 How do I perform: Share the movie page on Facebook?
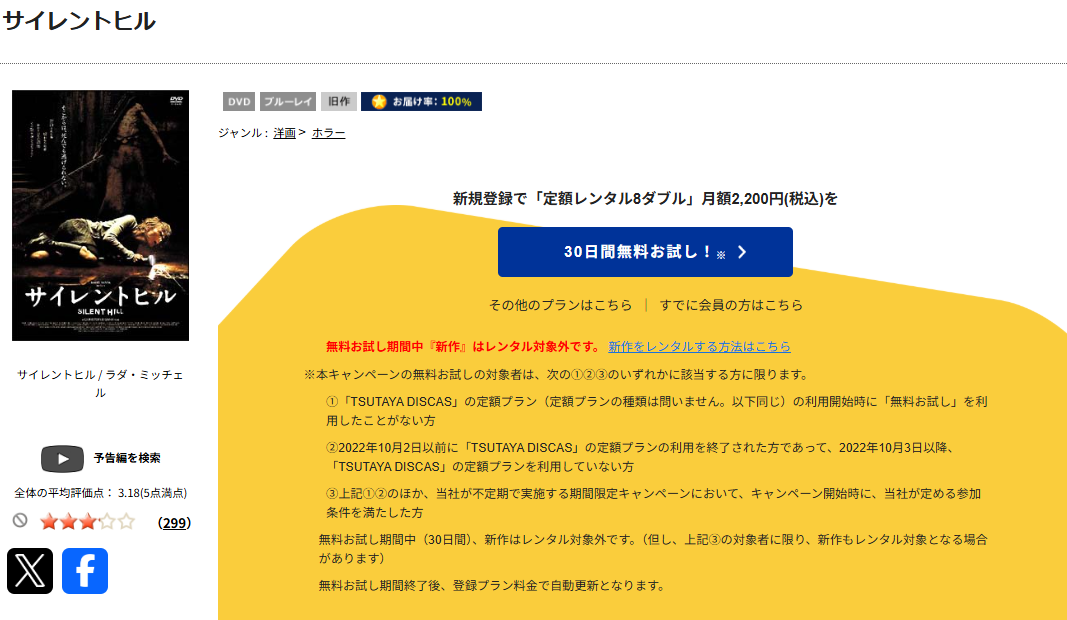pyautogui.click(x=85, y=571)
